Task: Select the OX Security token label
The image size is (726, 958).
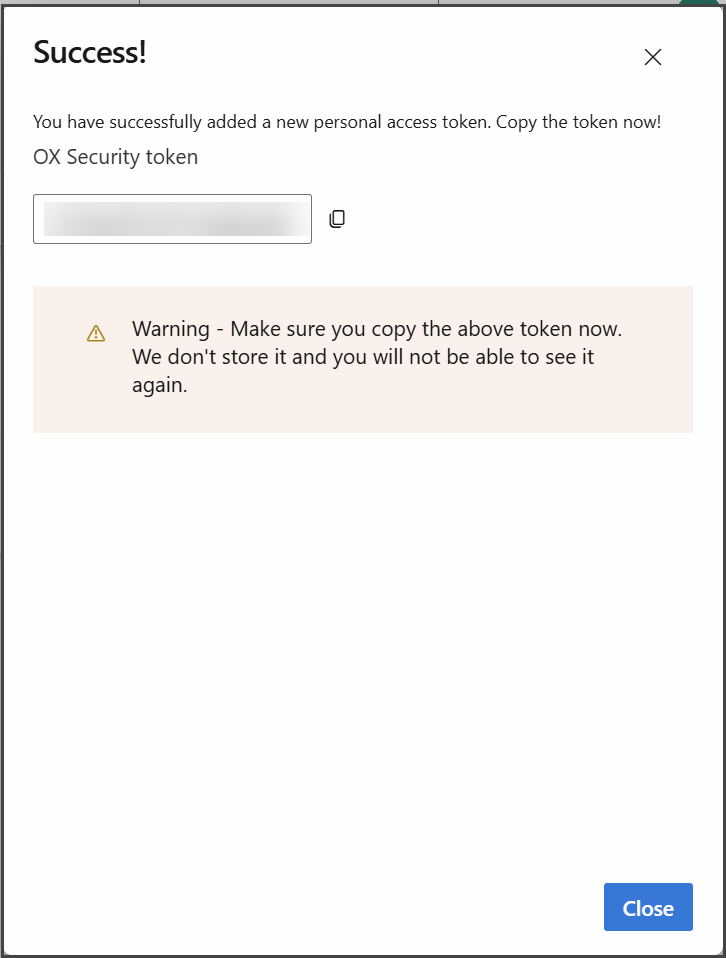Action: (x=115, y=157)
